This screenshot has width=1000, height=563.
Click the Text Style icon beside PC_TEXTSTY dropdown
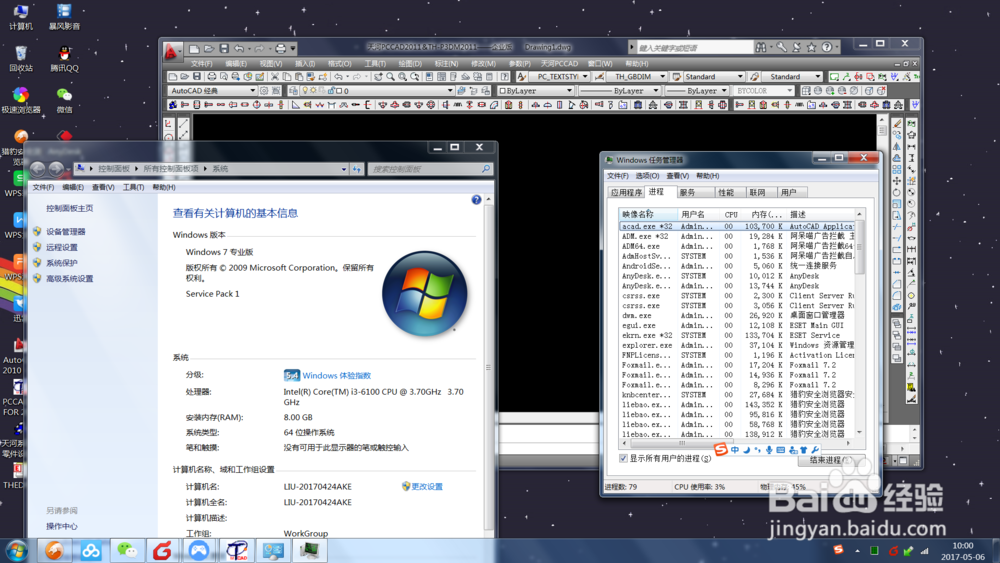coord(522,77)
